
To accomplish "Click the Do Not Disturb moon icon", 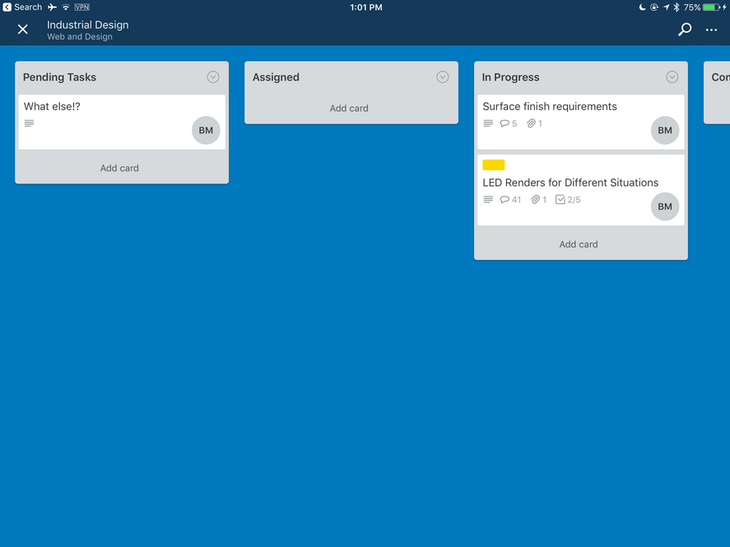I will [642, 7].
